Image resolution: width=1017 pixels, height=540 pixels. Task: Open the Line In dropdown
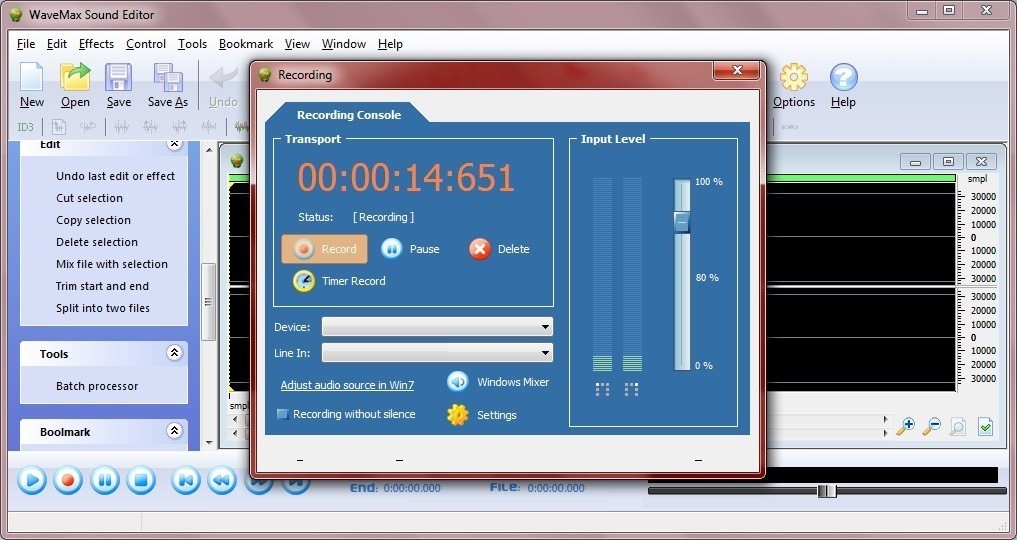[x=437, y=353]
